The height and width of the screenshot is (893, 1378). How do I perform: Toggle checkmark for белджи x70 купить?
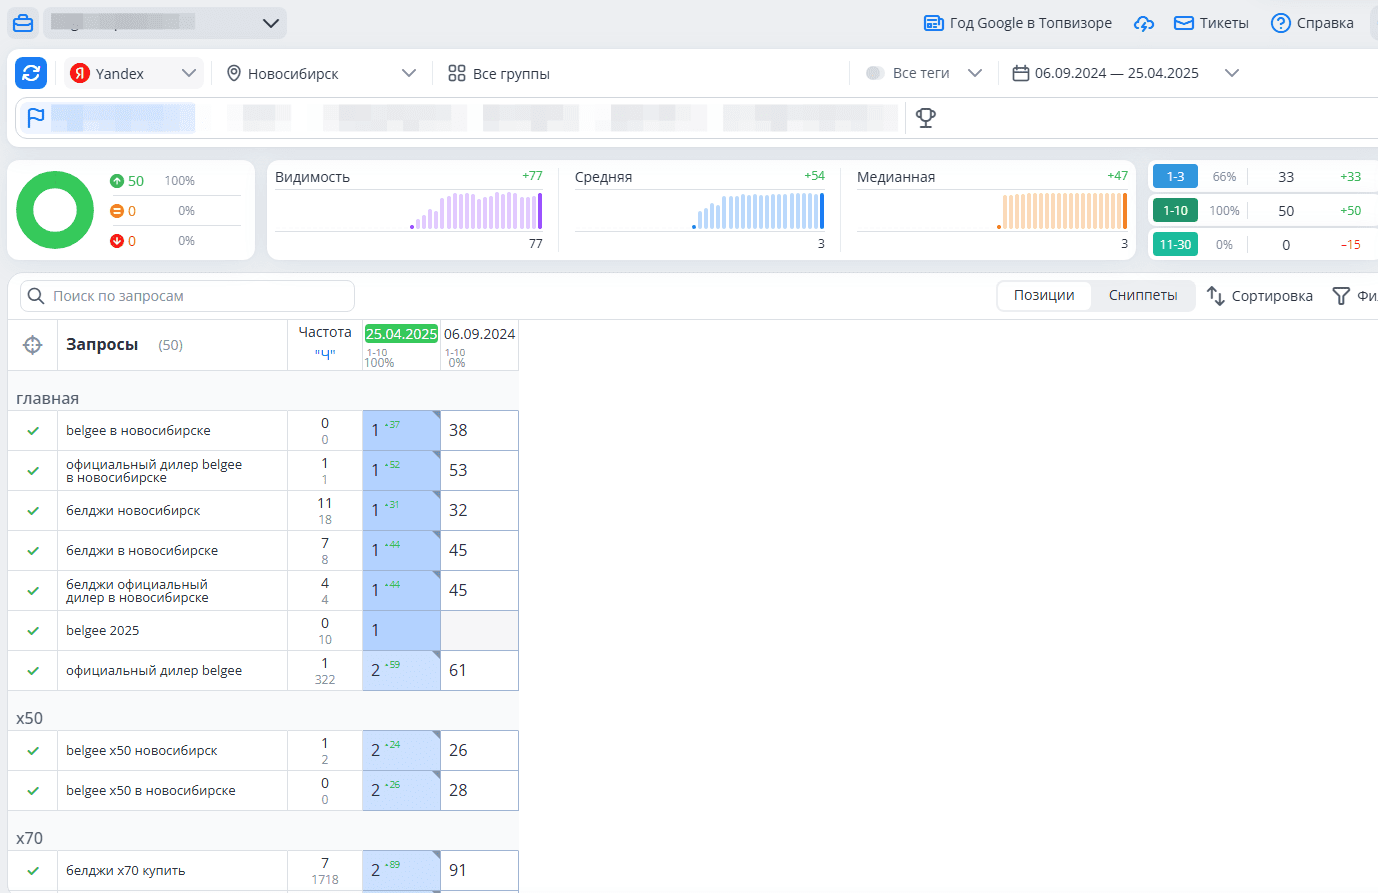[33, 871]
